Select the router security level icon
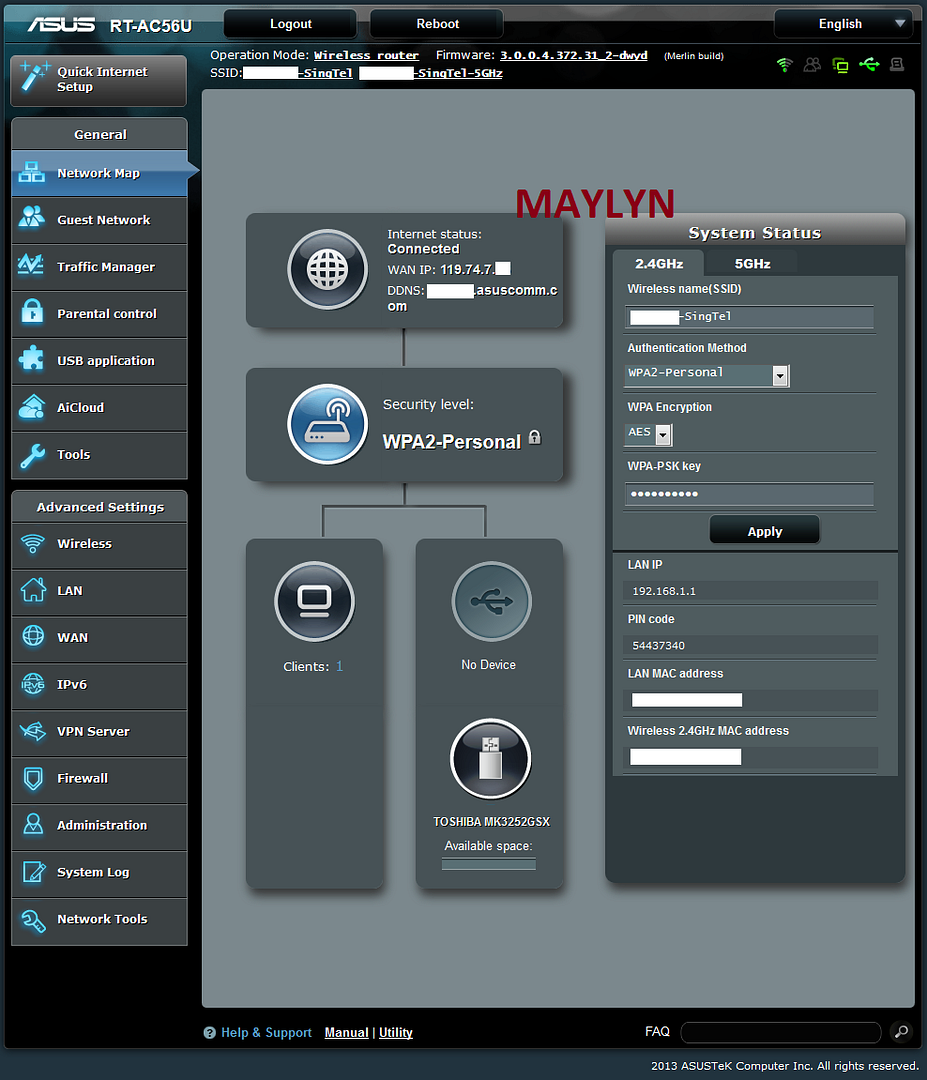Image resolution: width=927 pixels, height=1080 pixels. coord(327,424)
